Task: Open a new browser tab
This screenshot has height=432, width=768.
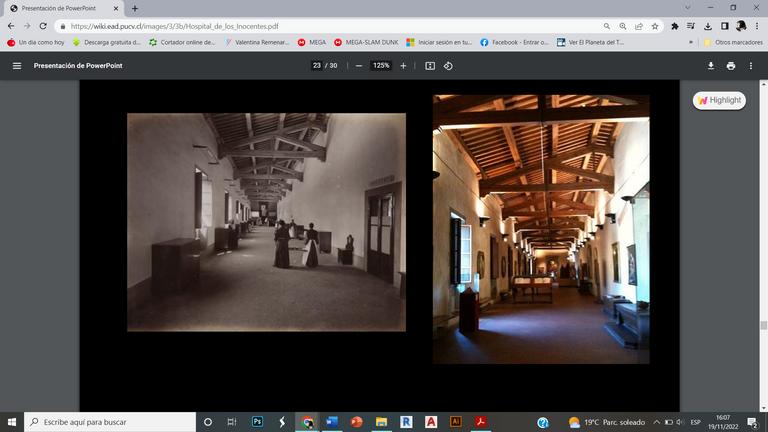Action: pos(135,8)
